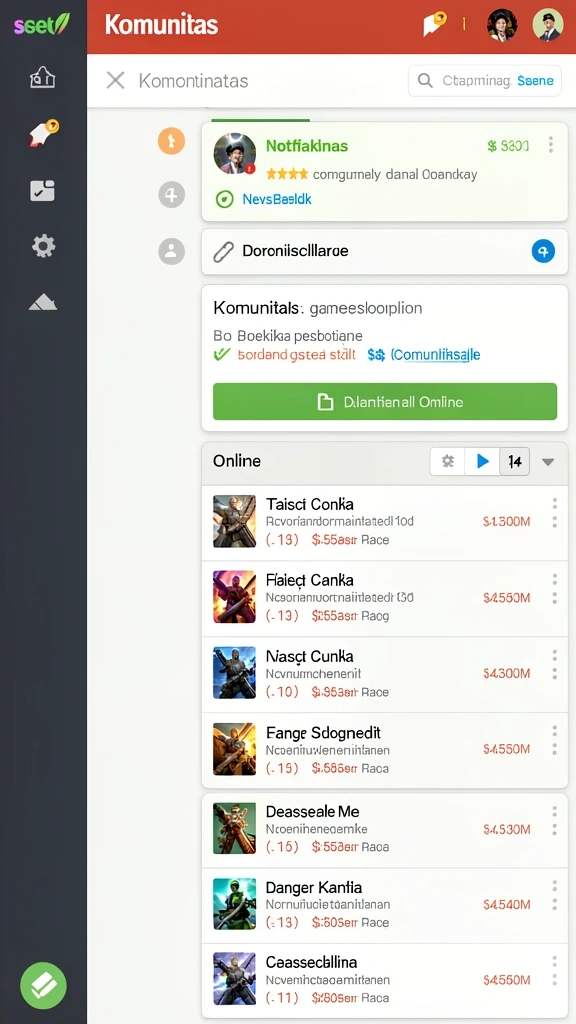The width and height of the screenshot is (576, 1024).
Task: Open the home icon in the sidebar
Action: tap(43, 78)
